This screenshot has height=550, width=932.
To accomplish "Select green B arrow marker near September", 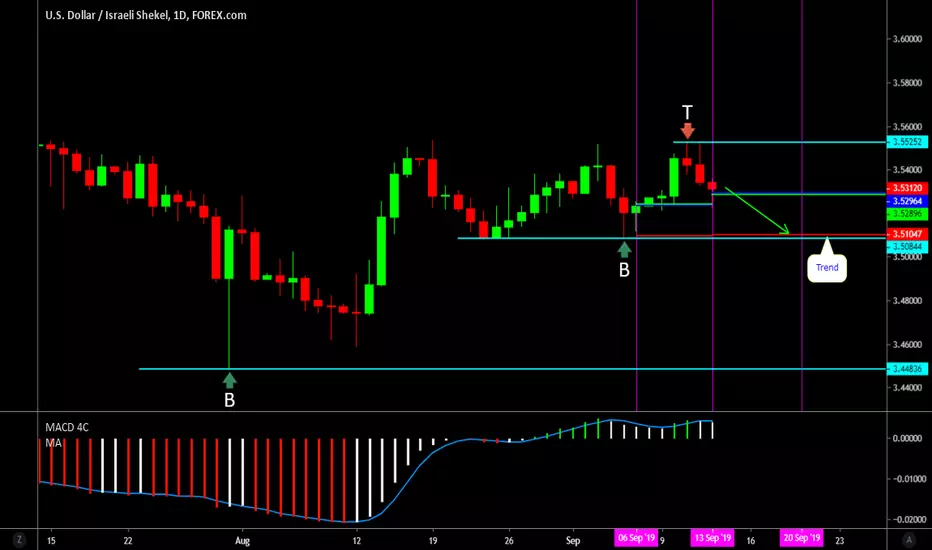I will [624, 249].
